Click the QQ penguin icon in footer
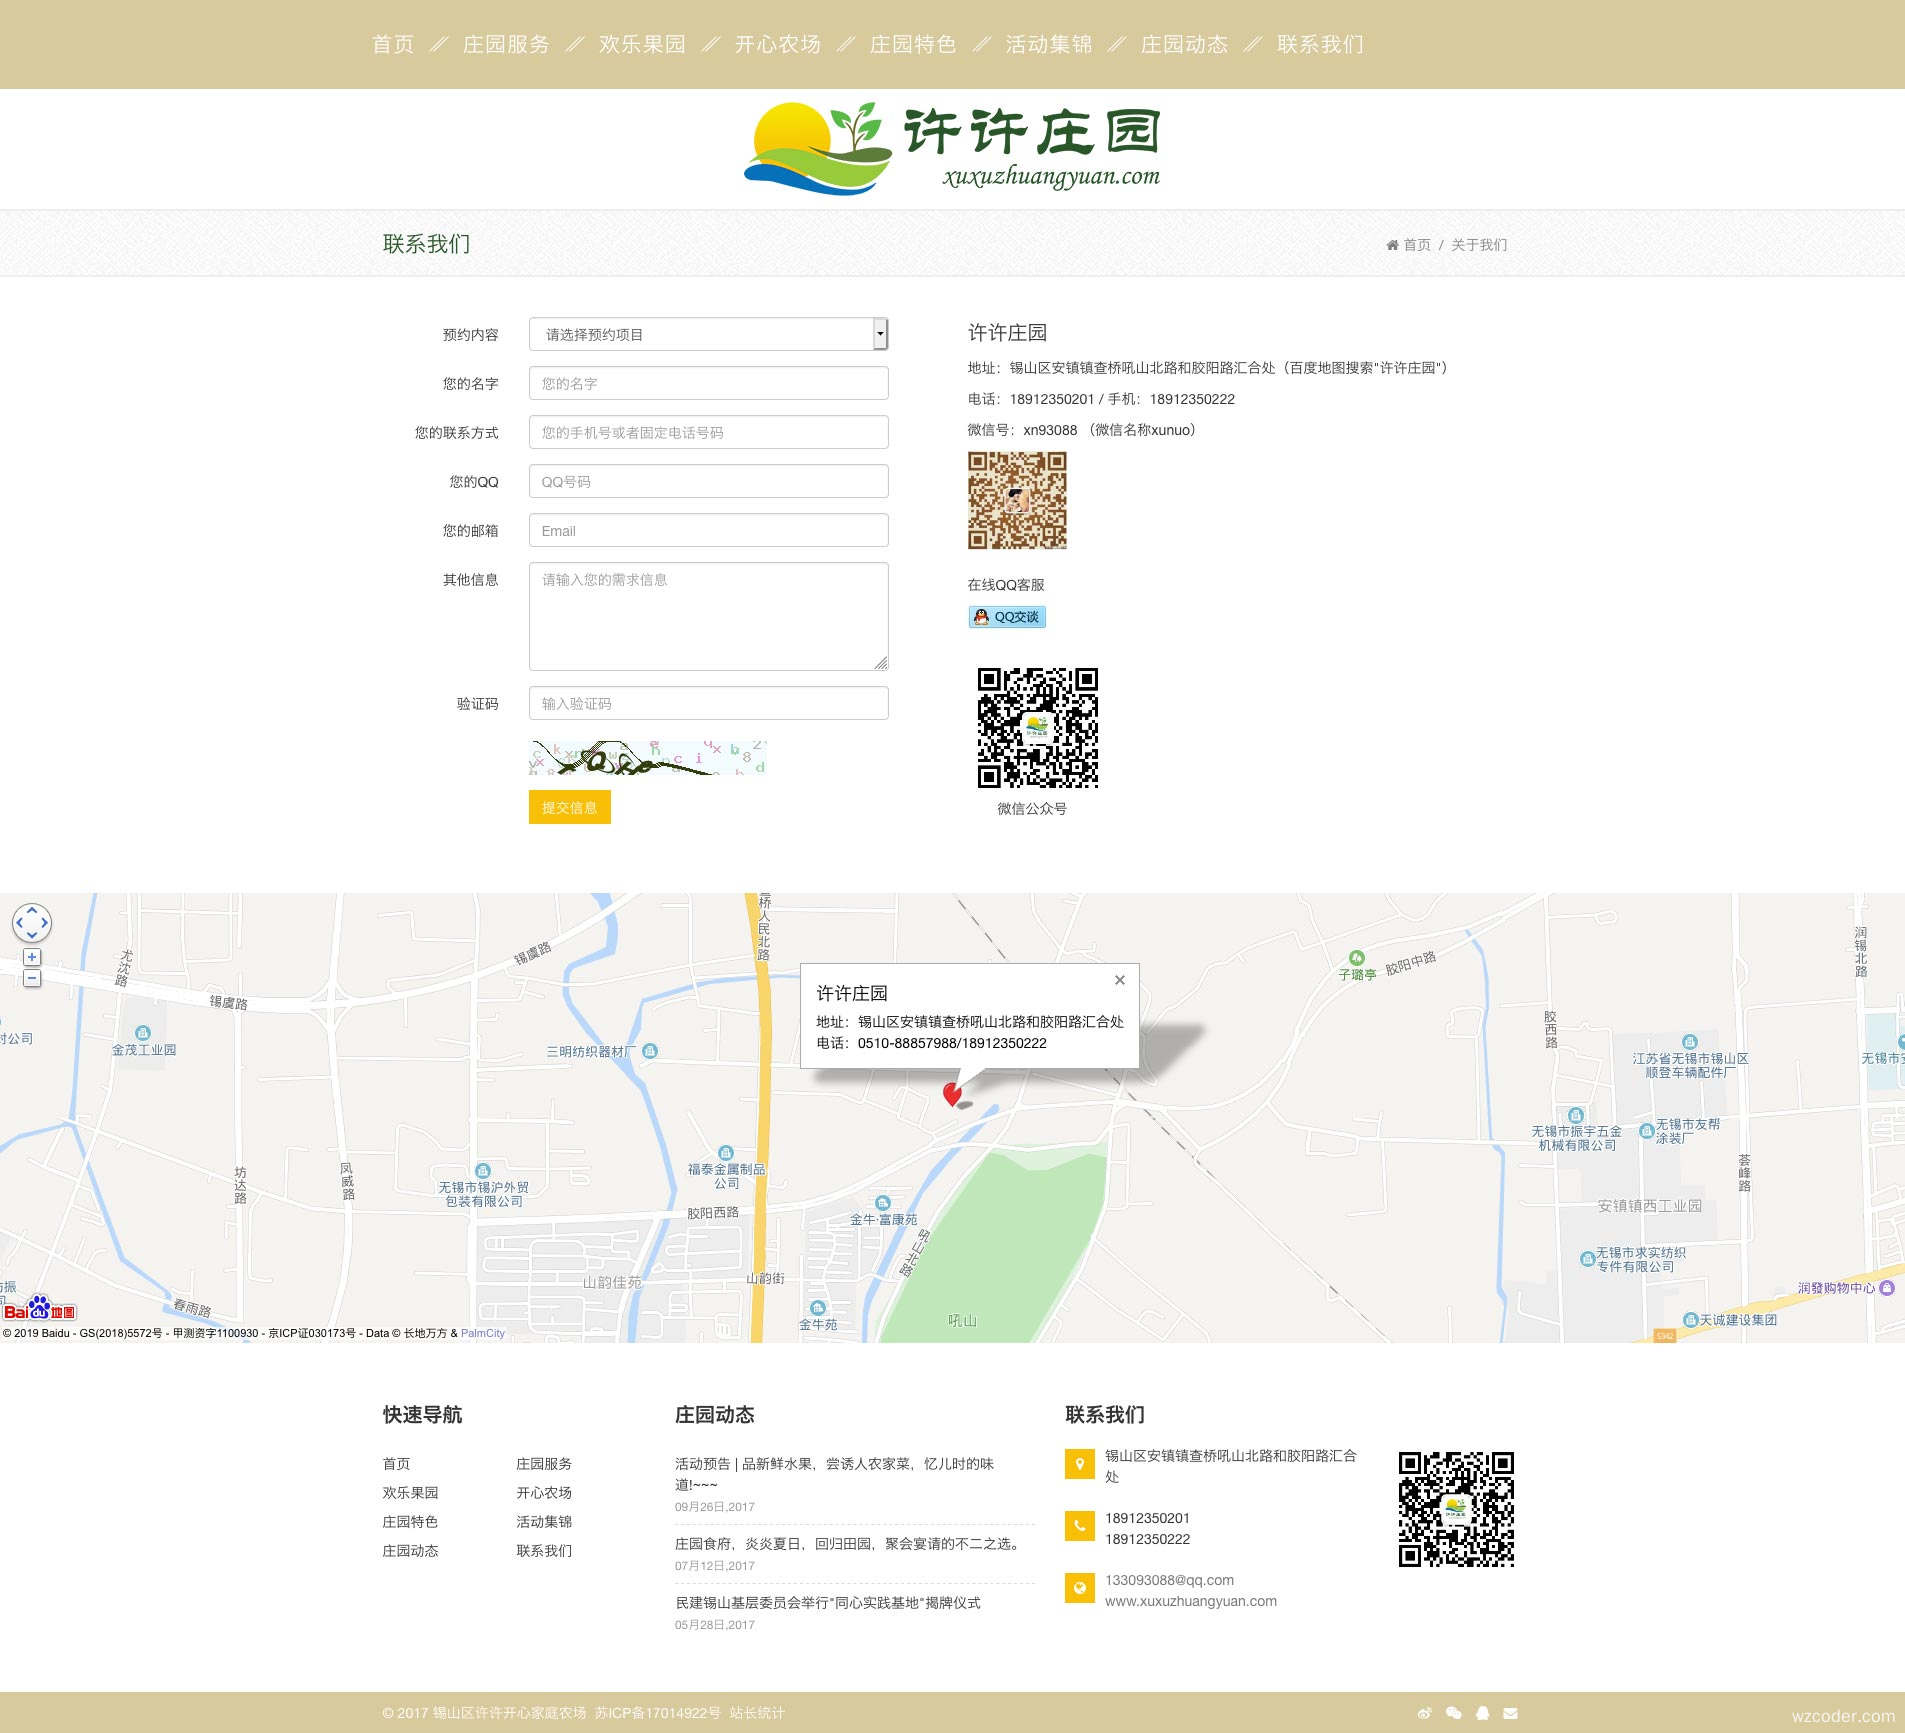Screen dimensions: 1905x1733 pyautogui.click(x=1482, y=1713)
